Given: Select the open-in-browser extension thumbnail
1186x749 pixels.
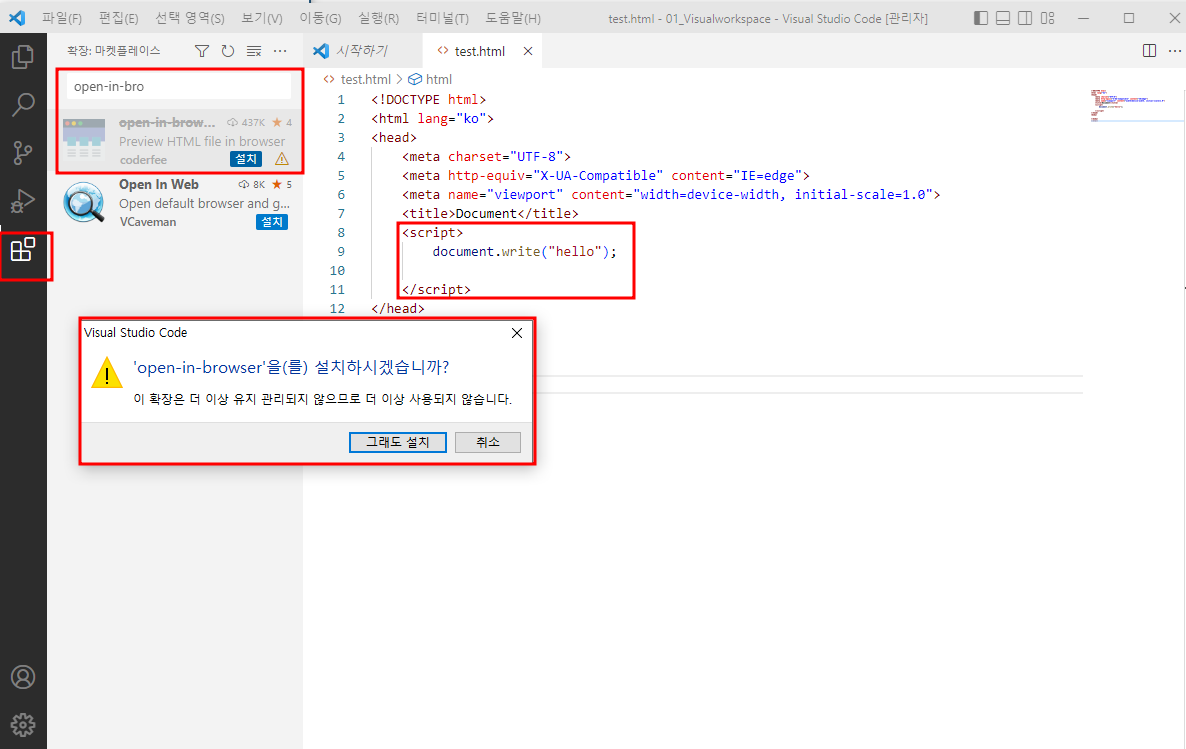Looking at the screenshot, I should (x=84, y=138).
